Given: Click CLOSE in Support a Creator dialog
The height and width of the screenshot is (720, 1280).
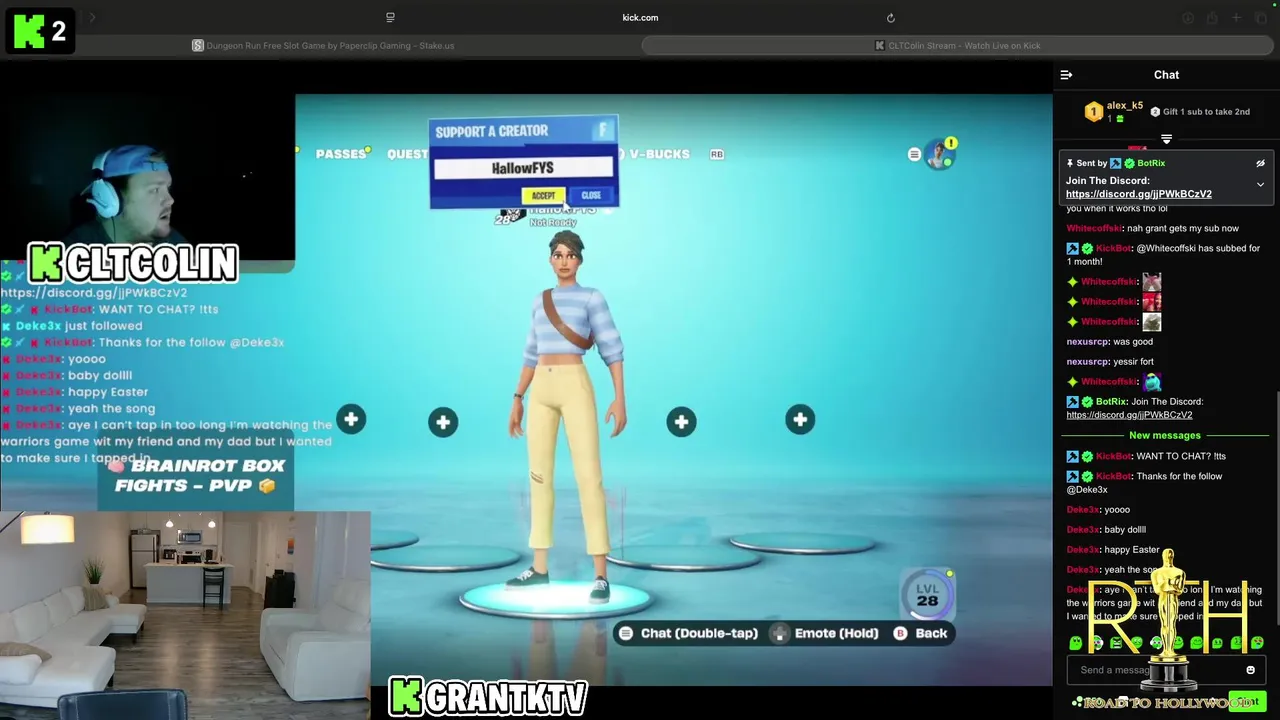Looking at the screenshot, I should click(591, 196).
